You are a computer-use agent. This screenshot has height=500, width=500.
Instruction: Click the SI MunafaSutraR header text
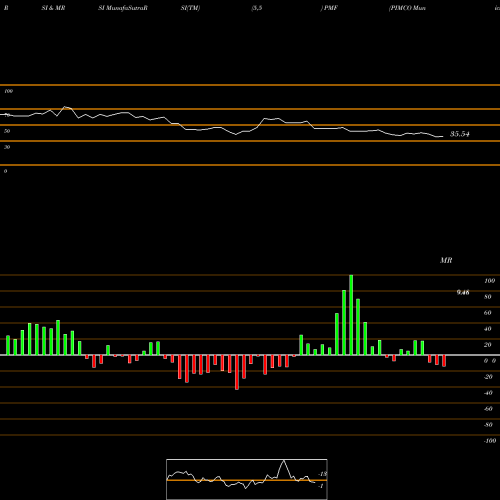click(123, 8)
